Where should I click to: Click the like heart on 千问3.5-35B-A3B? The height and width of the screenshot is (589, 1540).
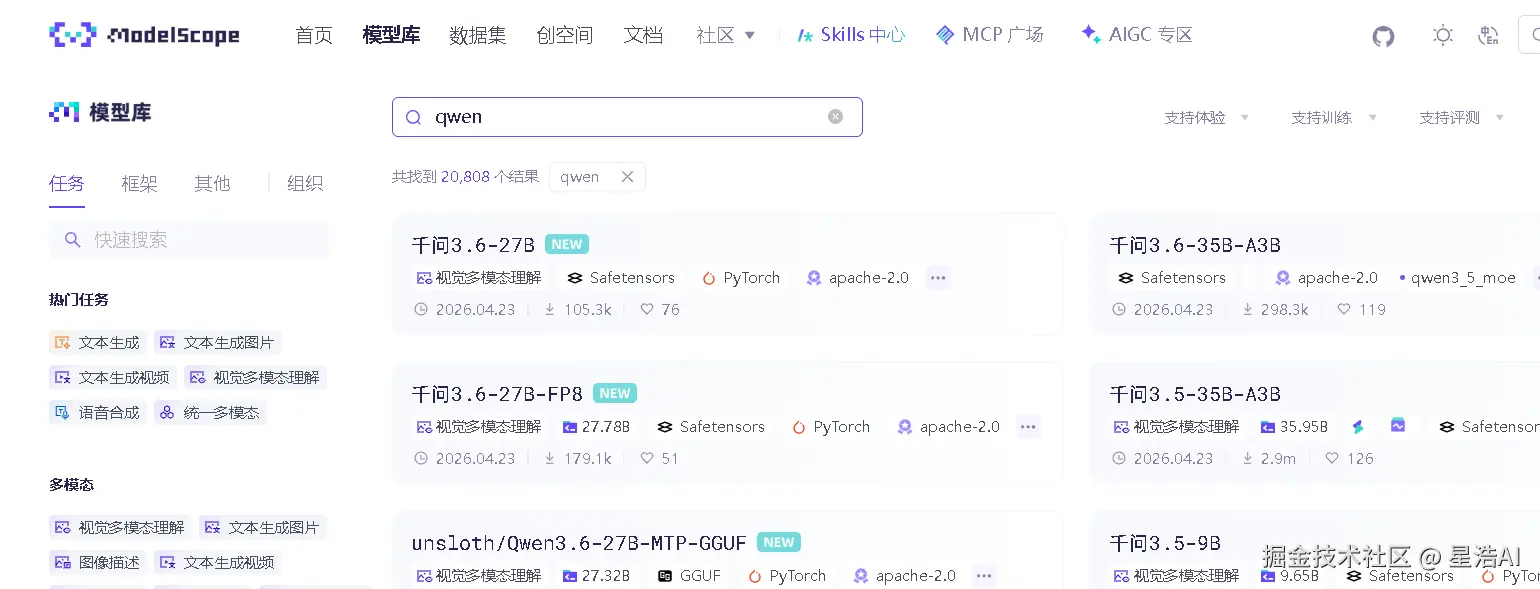point(1332,459)
